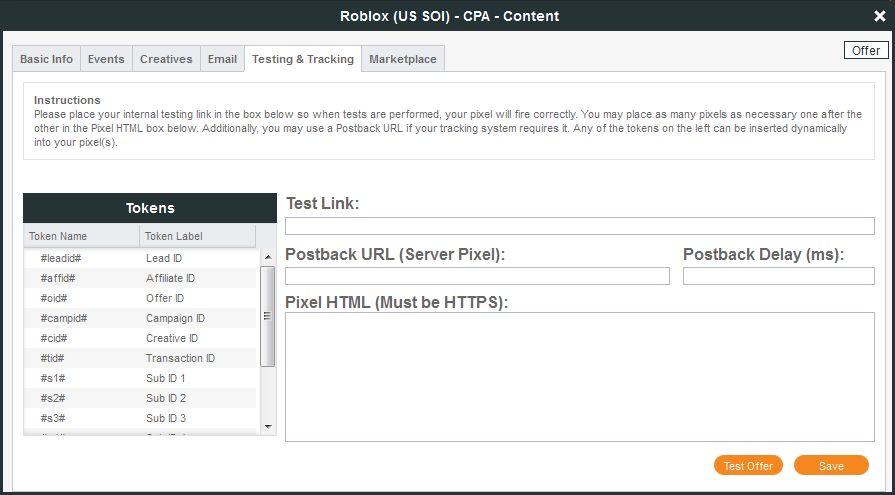Click inside the Pixel HTML text area
Screen dimensions: 895x495
(x=579, y=376)
